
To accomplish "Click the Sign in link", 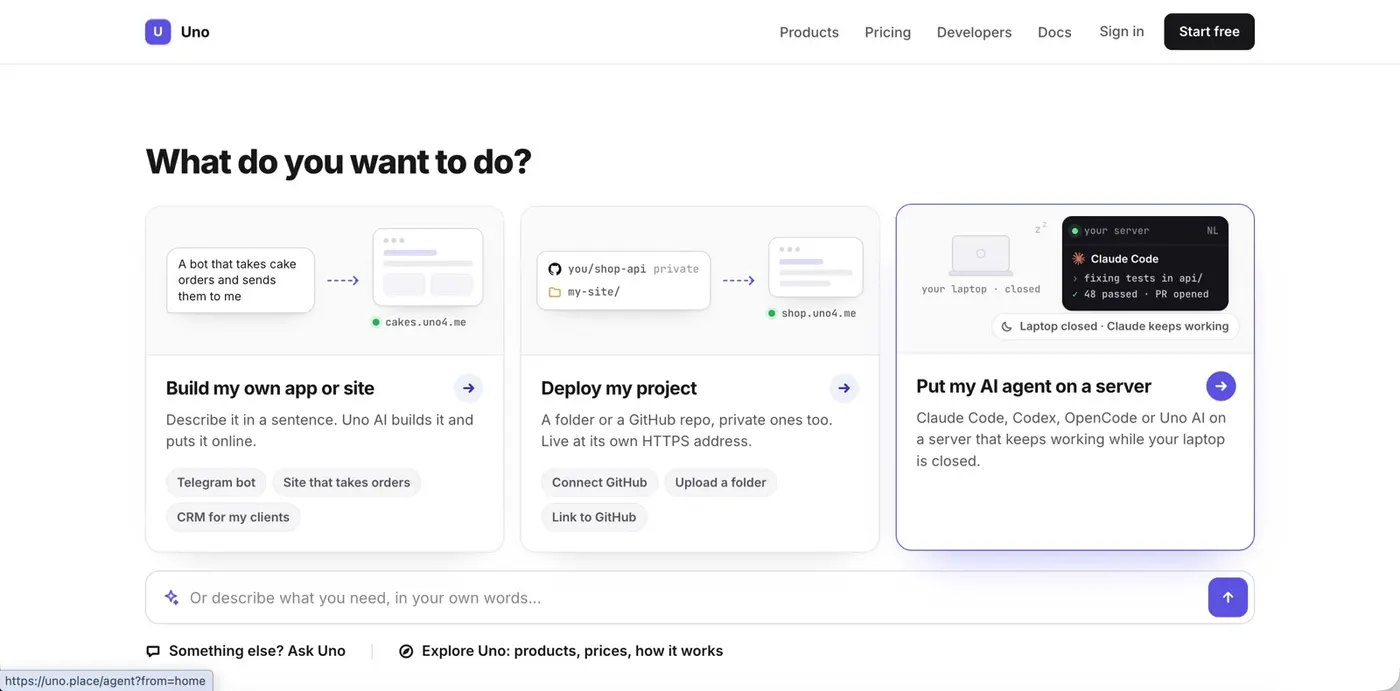I will (1121, 31).
